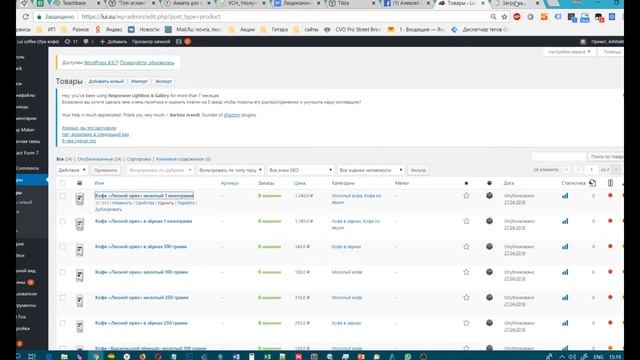Open the Действия bulk actions dropdown
Screen dimensions: 640x360
[72, 170]
